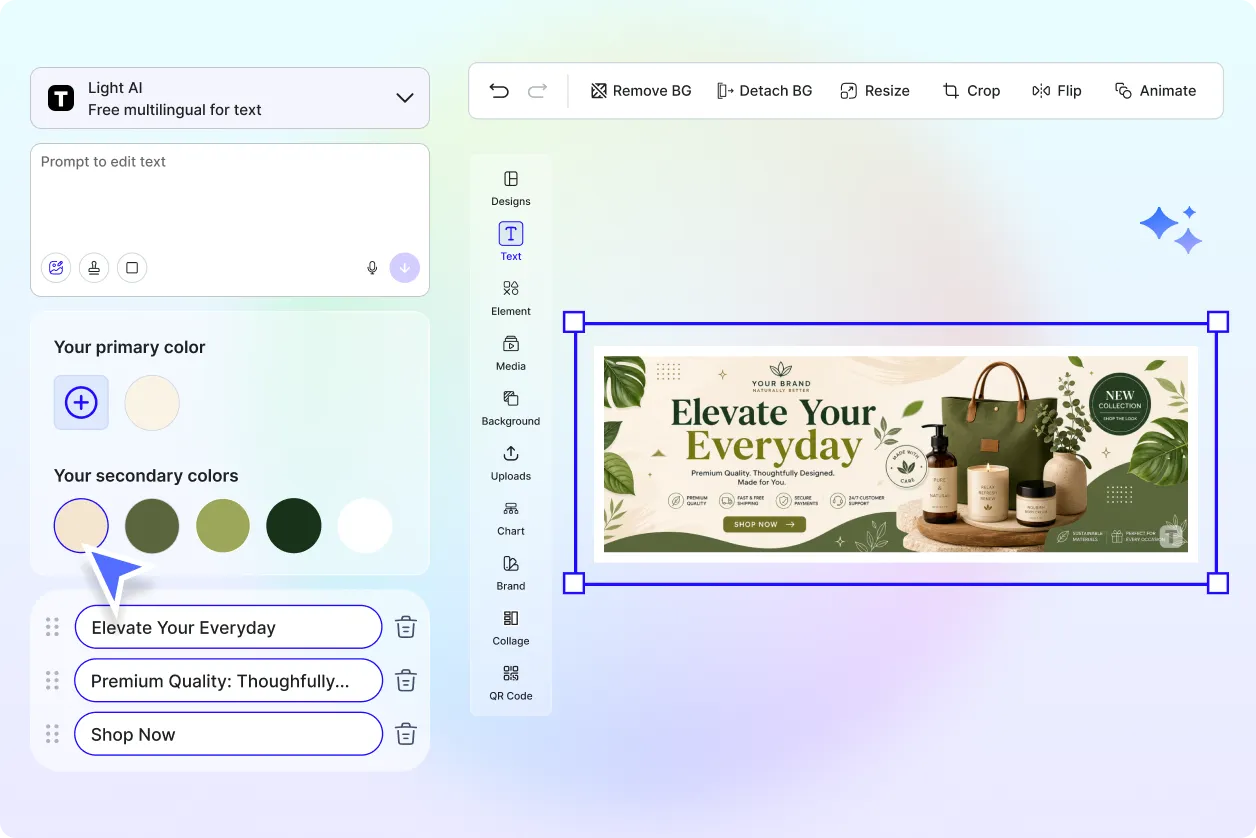Expand the Light AI model dropdown
The height and width of the screenshot is (838, 1256).
pyautogui.click(x=405, y=98)
